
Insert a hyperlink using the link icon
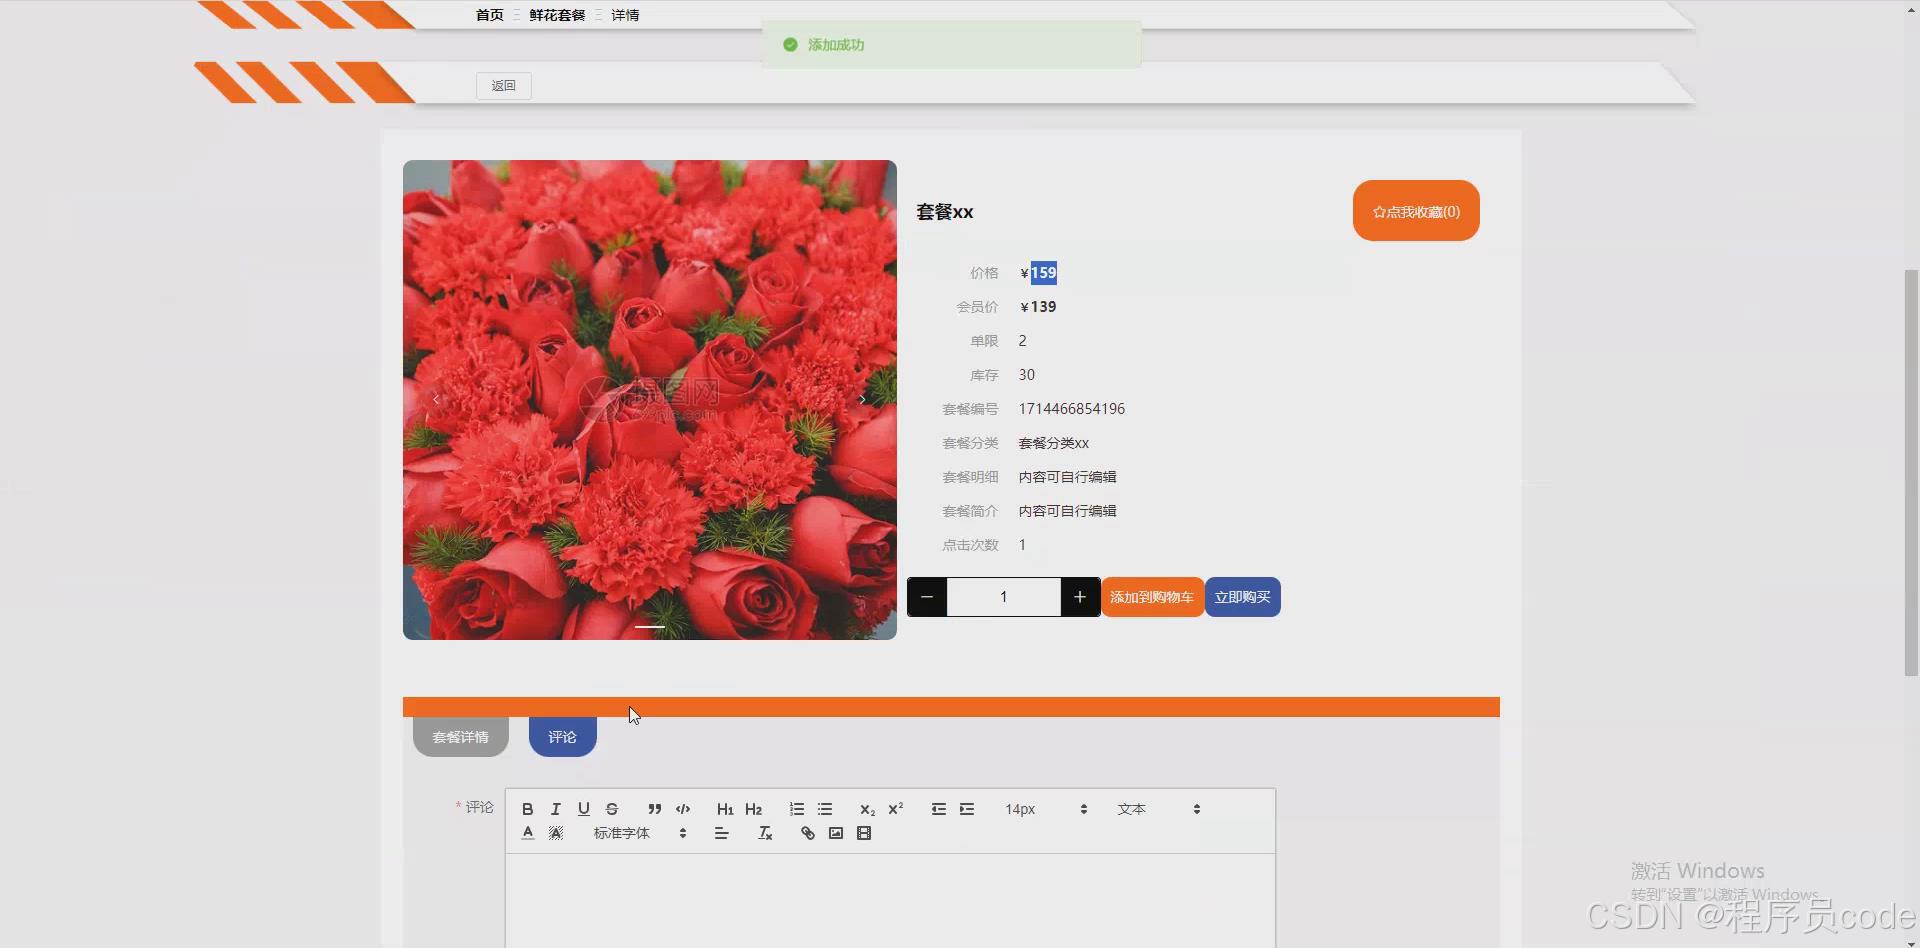click(x=807, y=833)
